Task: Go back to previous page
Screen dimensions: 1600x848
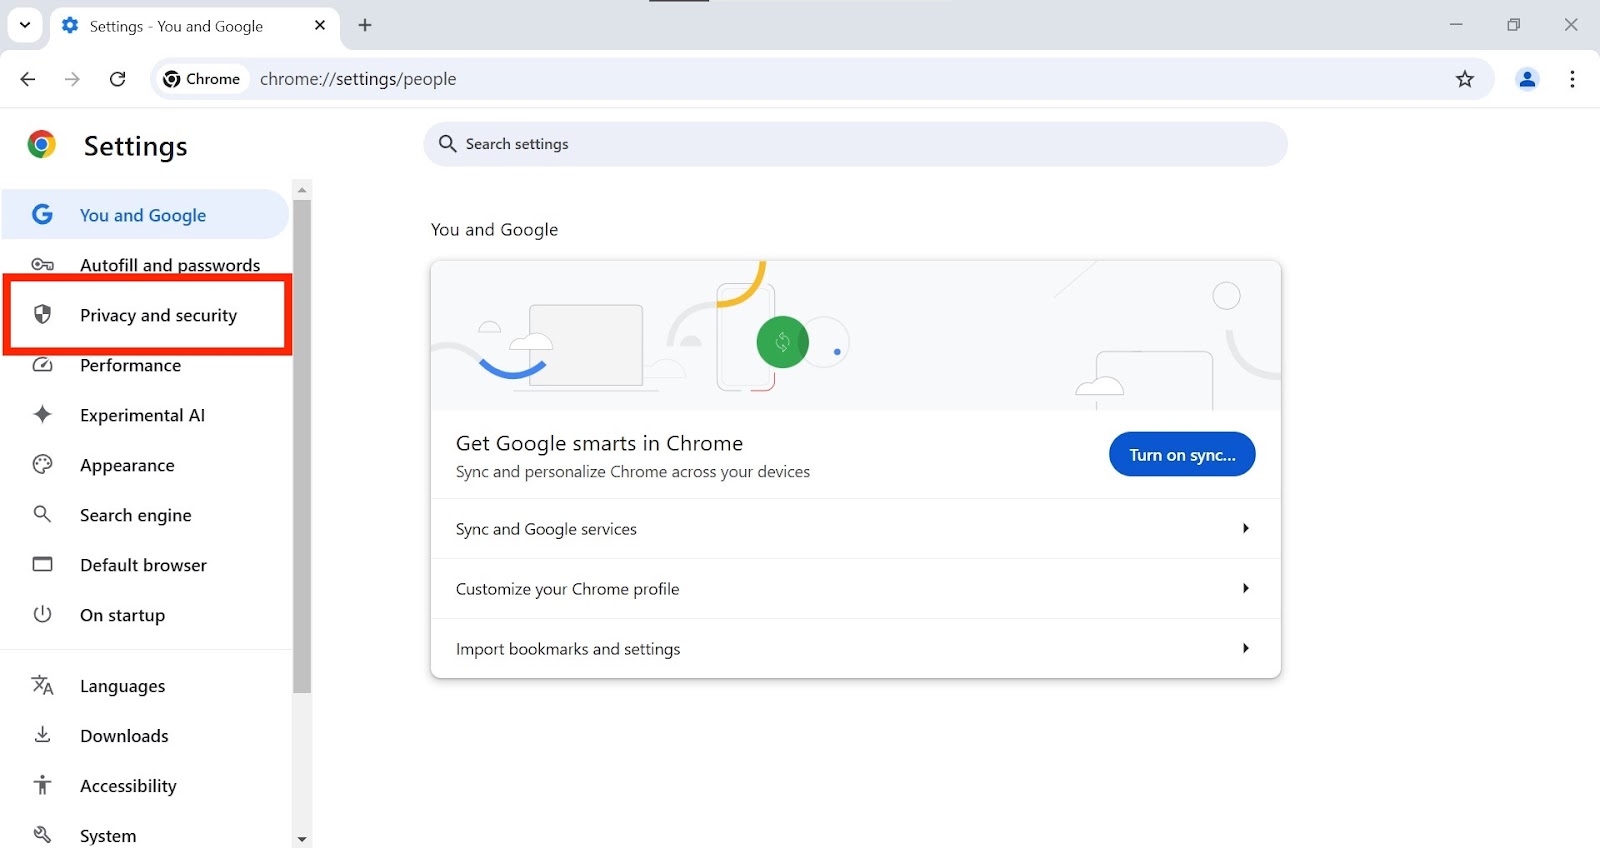Action: tap(28, 79)
